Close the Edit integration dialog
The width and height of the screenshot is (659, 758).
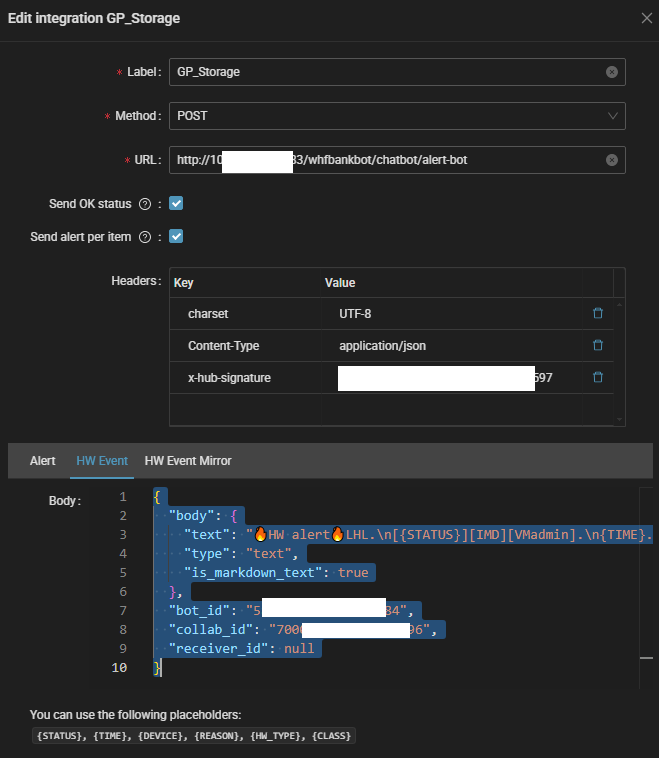click(645, 18)
